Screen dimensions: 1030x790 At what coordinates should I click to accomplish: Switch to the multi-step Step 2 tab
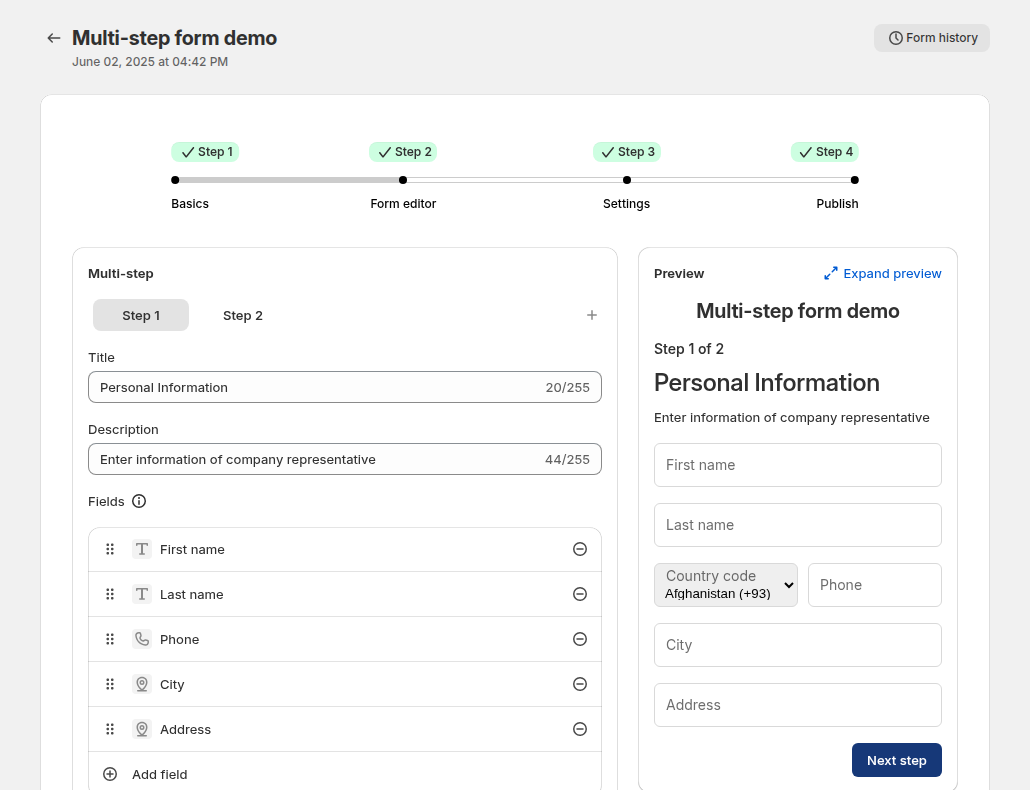pos(242,315)
